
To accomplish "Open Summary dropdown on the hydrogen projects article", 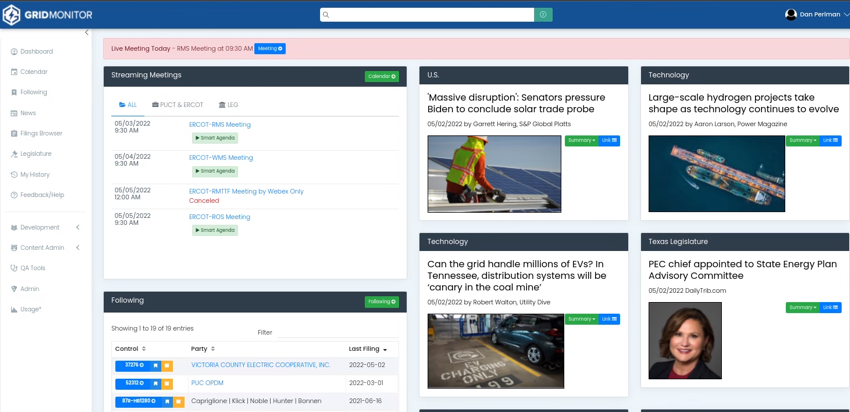I will pyautogui.click(x=803, y=140).
